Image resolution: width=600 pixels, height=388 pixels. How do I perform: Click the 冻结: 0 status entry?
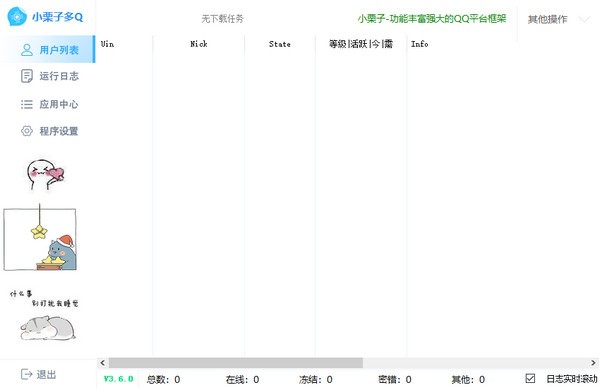click(x=315, y=379)
